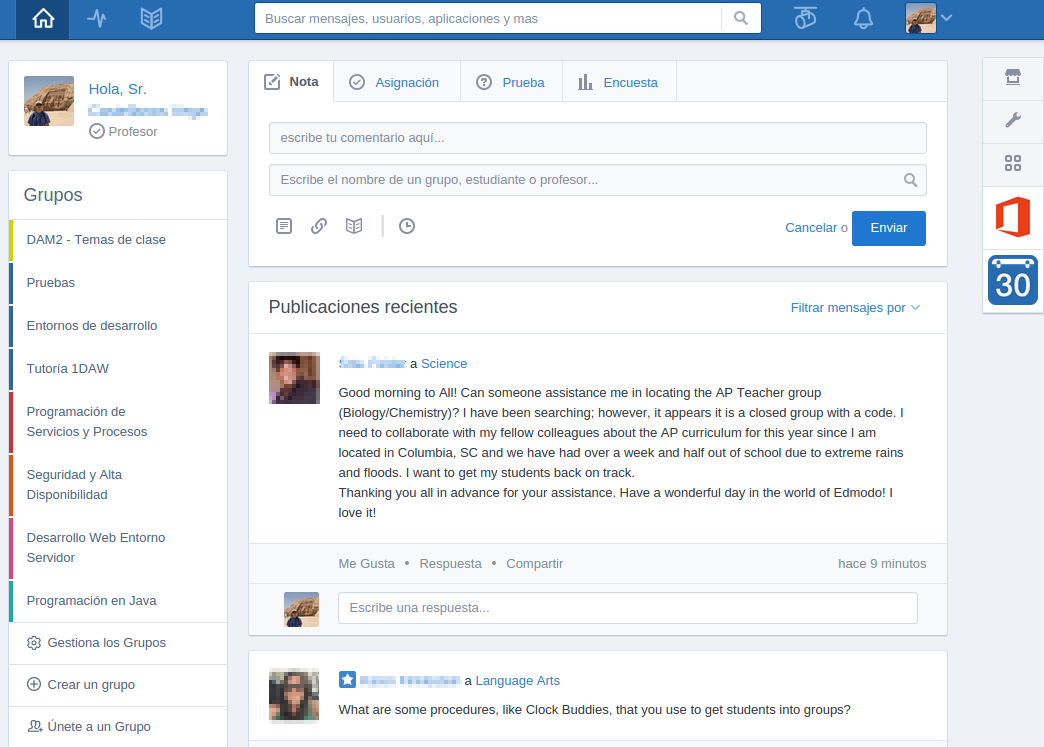Screen dimensions: 1044x747
Task: Open the Filtrar mensajes por dropdown
Action: 855,308
